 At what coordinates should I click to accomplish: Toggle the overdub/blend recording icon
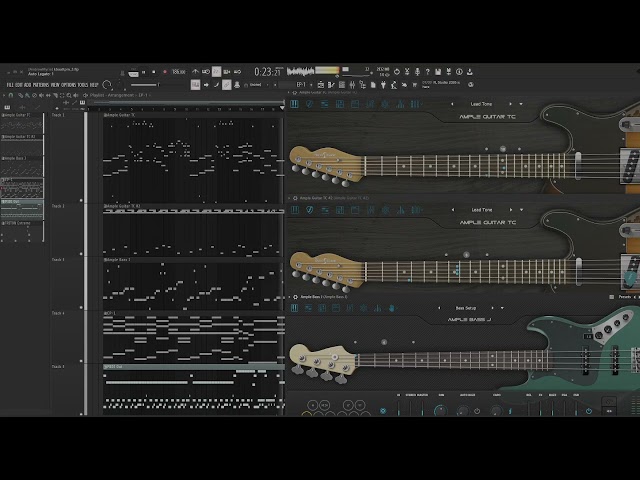point(227,72)
